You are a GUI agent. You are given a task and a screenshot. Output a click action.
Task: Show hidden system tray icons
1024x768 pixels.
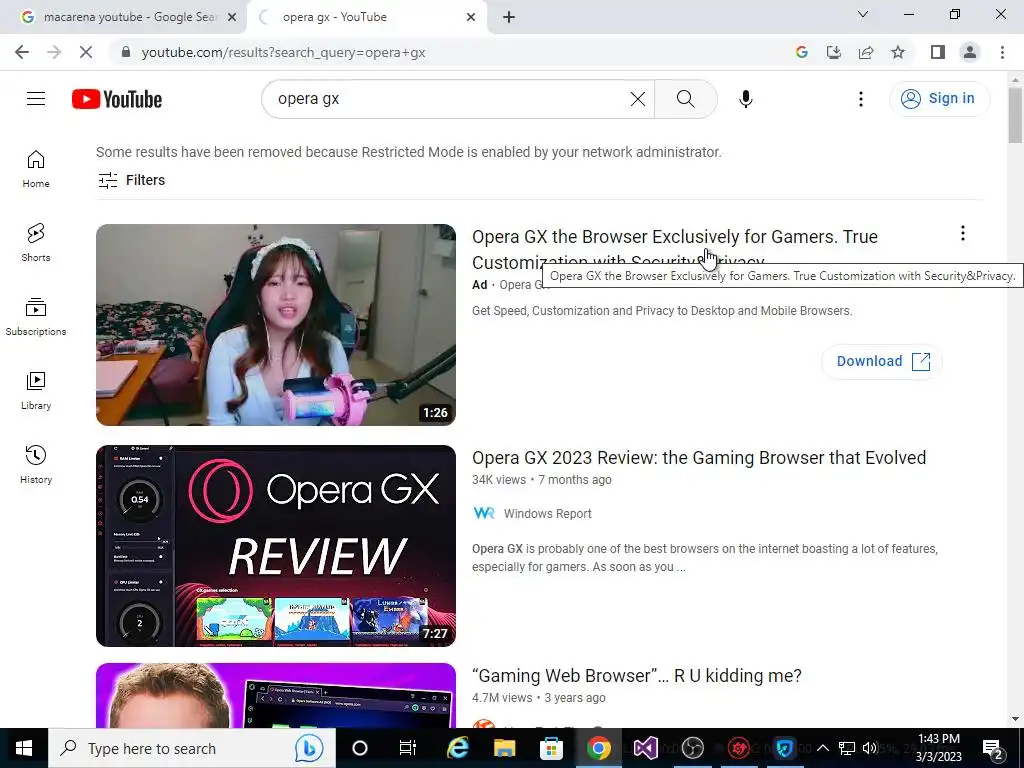pos(823,748)
